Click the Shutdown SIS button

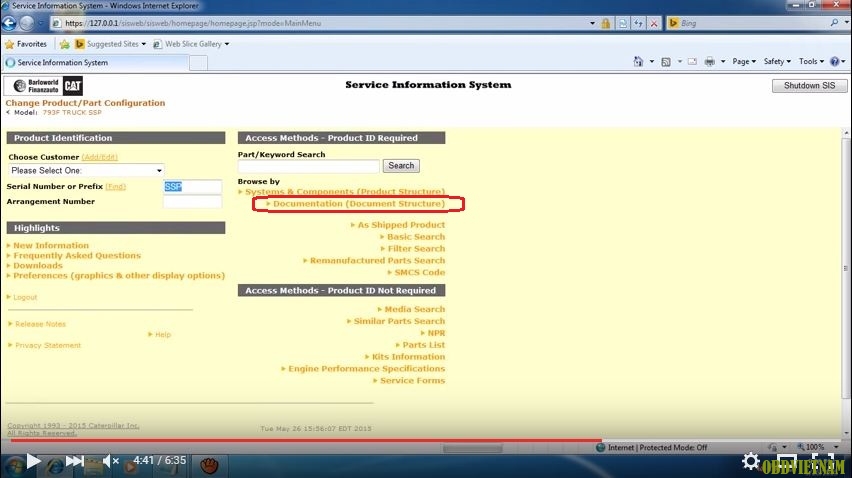coord(808,86)
